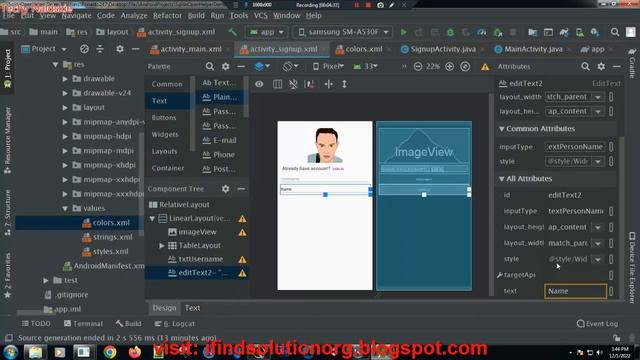Minimize the Palette panel
This screenshot has width=640, height=360.
click(241, 66)
